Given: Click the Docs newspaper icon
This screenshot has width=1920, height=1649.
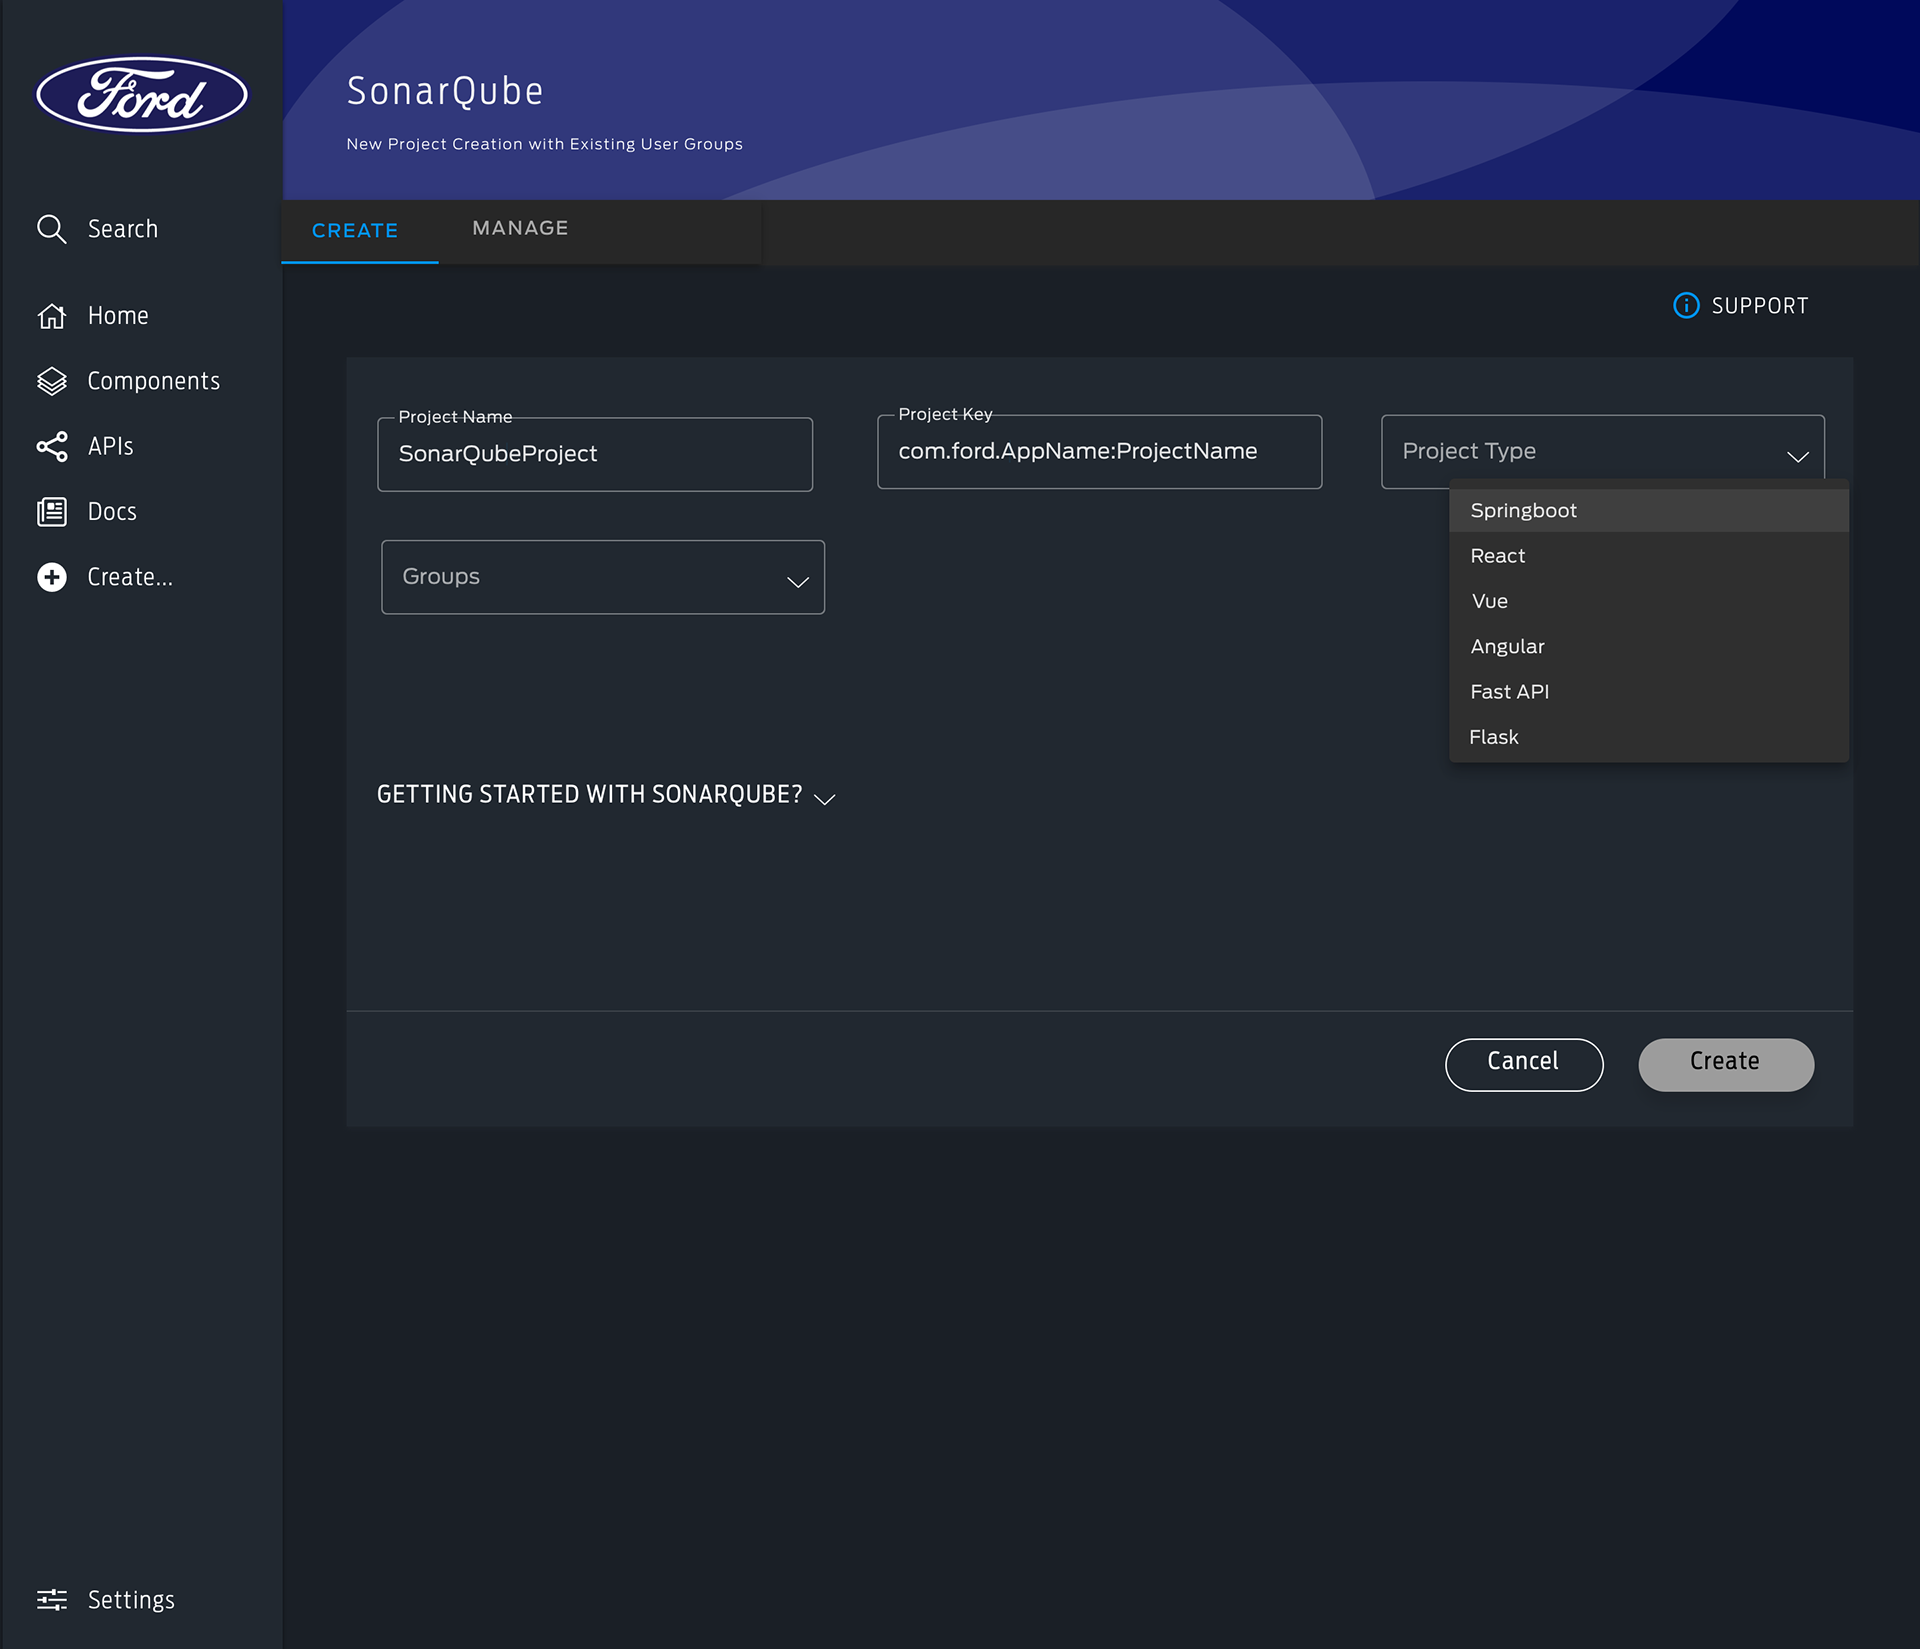Looking at the screenshot, I should [x=51, y=512].
